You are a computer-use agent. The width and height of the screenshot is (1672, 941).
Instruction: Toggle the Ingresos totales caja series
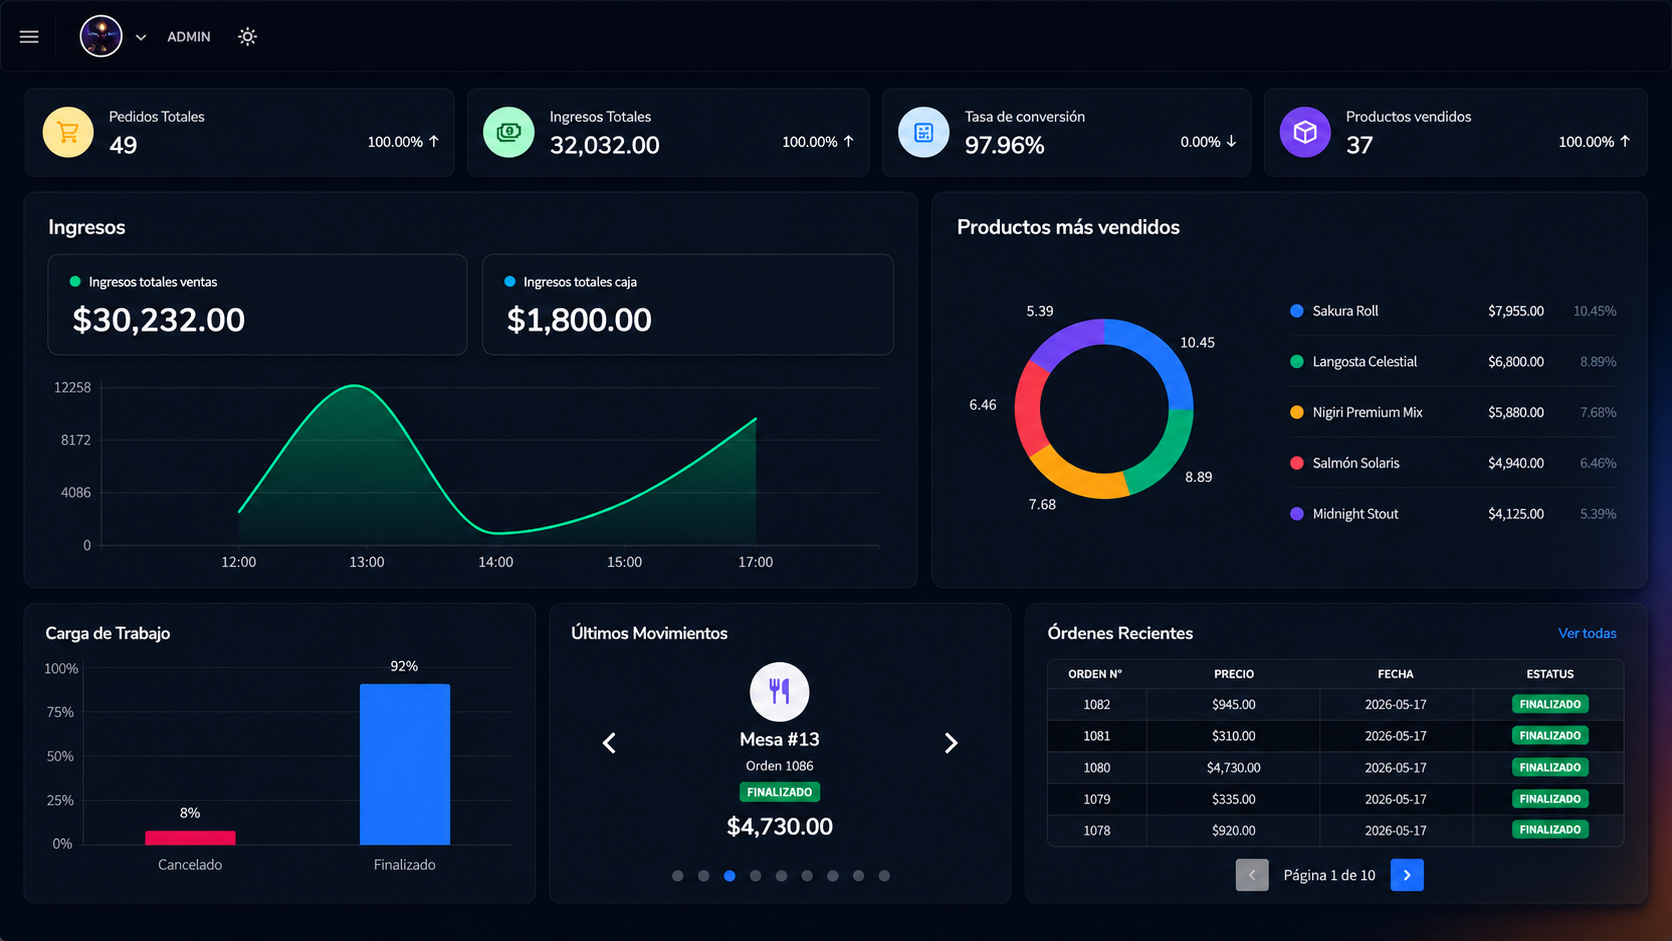point(570,282)
